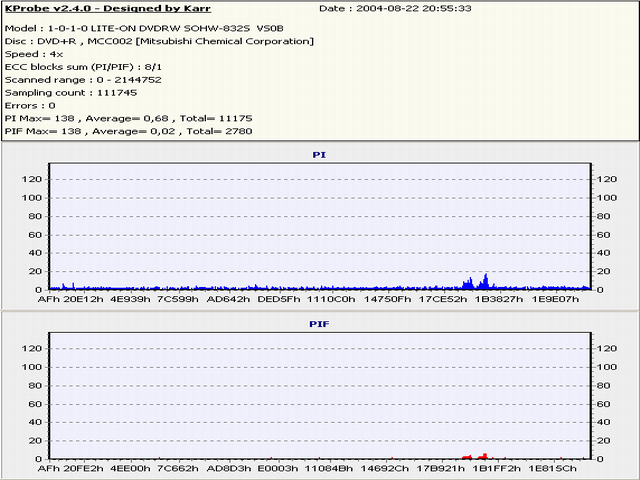
Task: Click the PIF Max= 138 statistics line
Action: (x=129, y=131)
